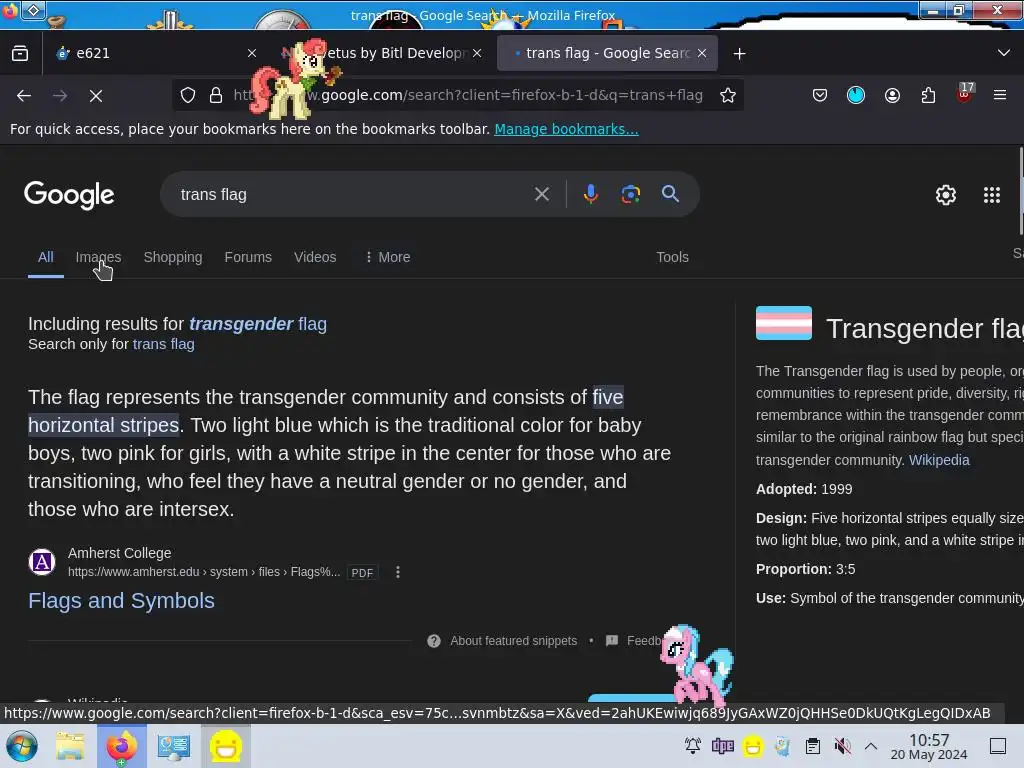
Task: Bookmark this page with star icon
Action: [x=728, y=95]
